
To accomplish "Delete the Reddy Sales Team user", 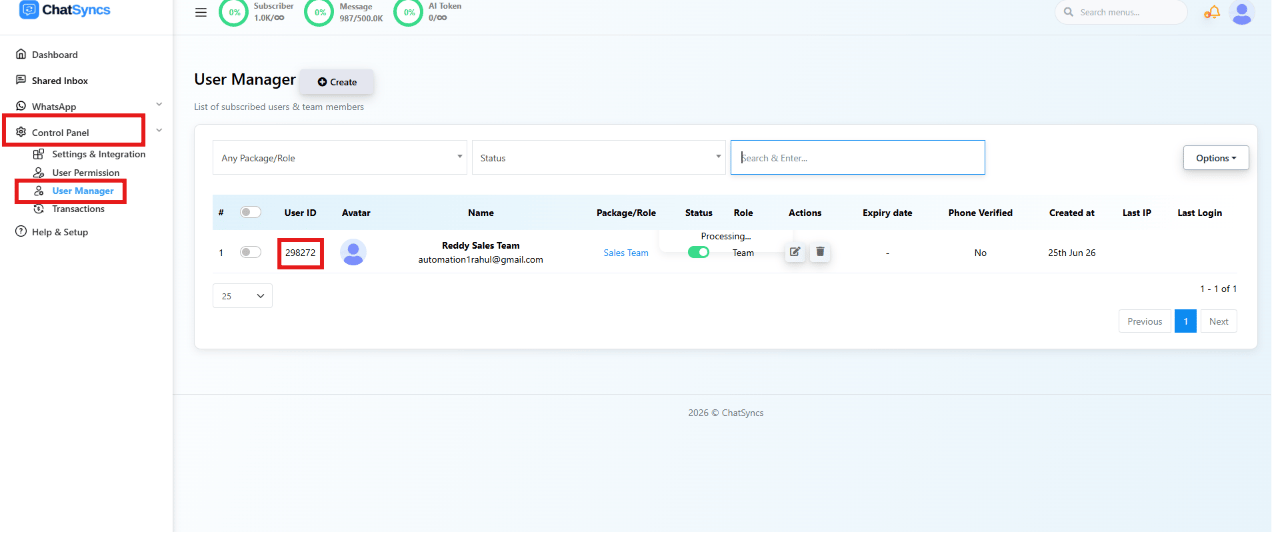I will (x=820, y=252).
